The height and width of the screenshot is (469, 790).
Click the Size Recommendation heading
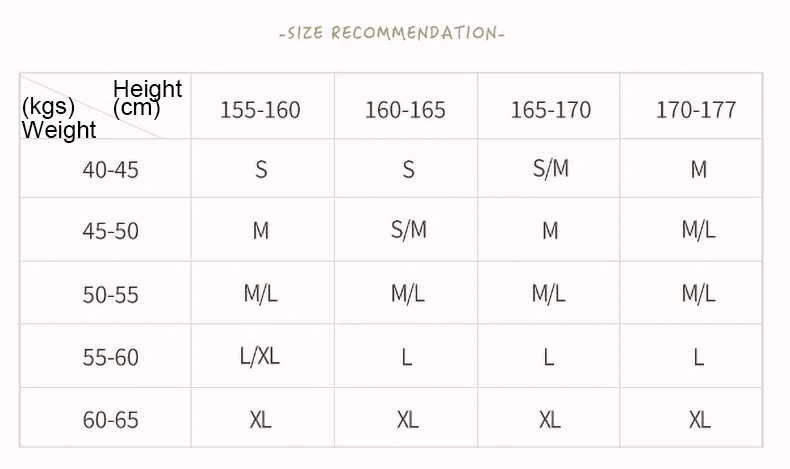click(x=392, y=33)
